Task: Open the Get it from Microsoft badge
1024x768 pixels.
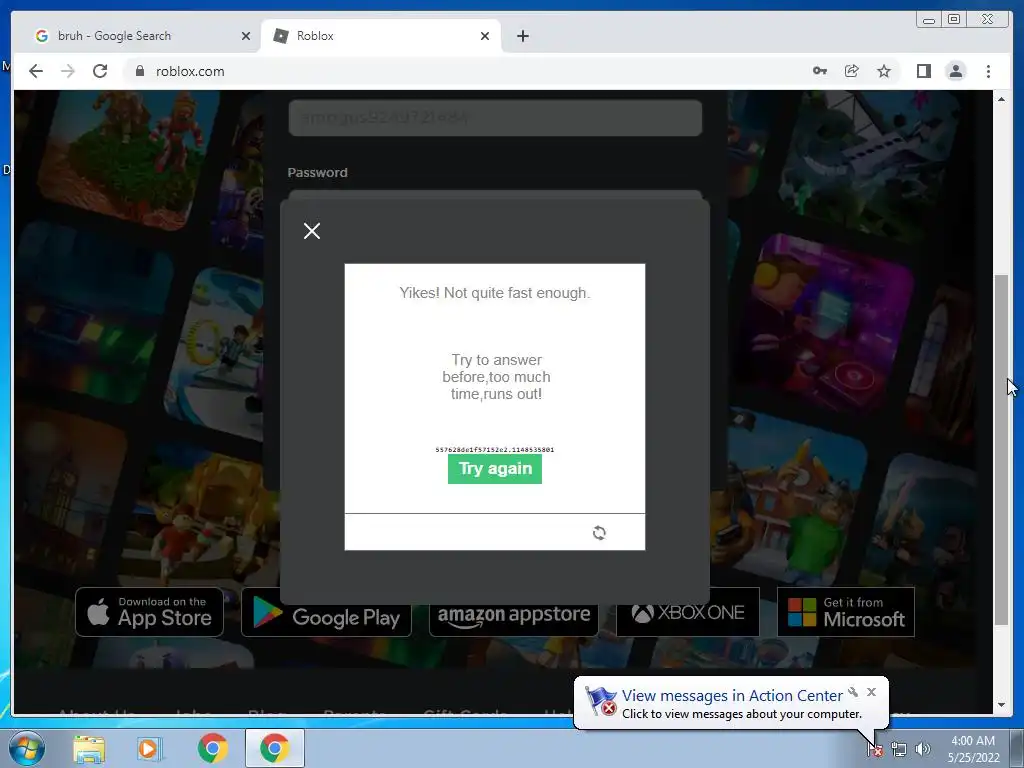Action: point(846,612)
